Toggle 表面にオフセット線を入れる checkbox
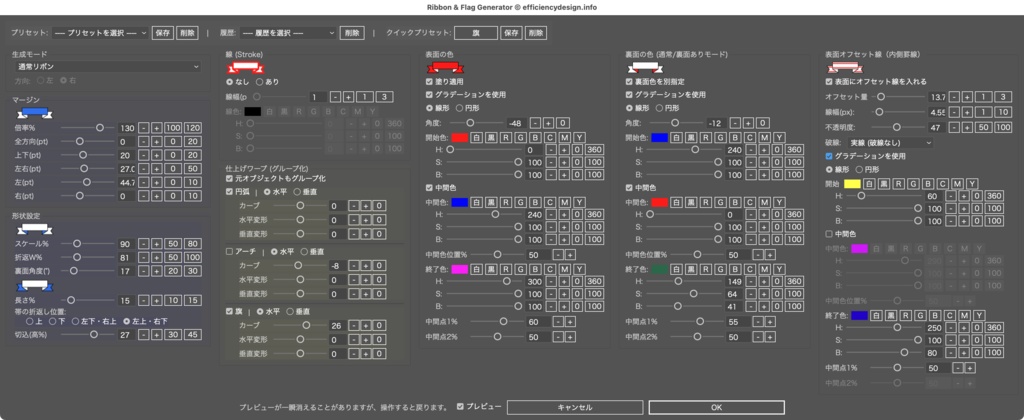The width and height of the screenshot is (1024, 420). coord(829,82)
